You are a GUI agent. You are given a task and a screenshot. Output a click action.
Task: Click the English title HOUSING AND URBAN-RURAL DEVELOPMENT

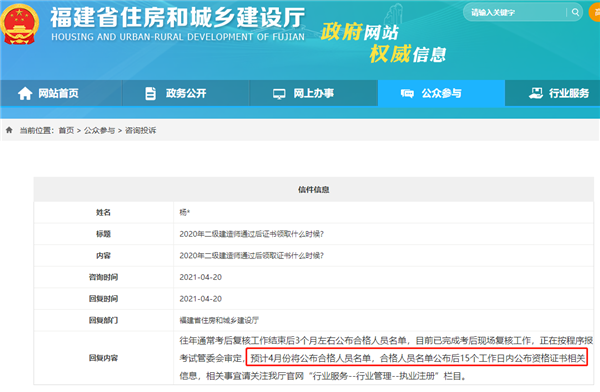click(178, 37)
